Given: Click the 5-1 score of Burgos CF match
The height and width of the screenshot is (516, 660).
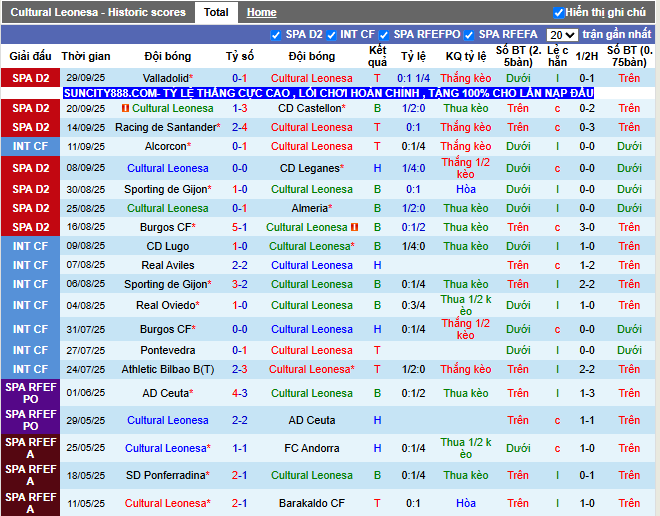Looking at the screenshot, I should click(x=240, y=227).
